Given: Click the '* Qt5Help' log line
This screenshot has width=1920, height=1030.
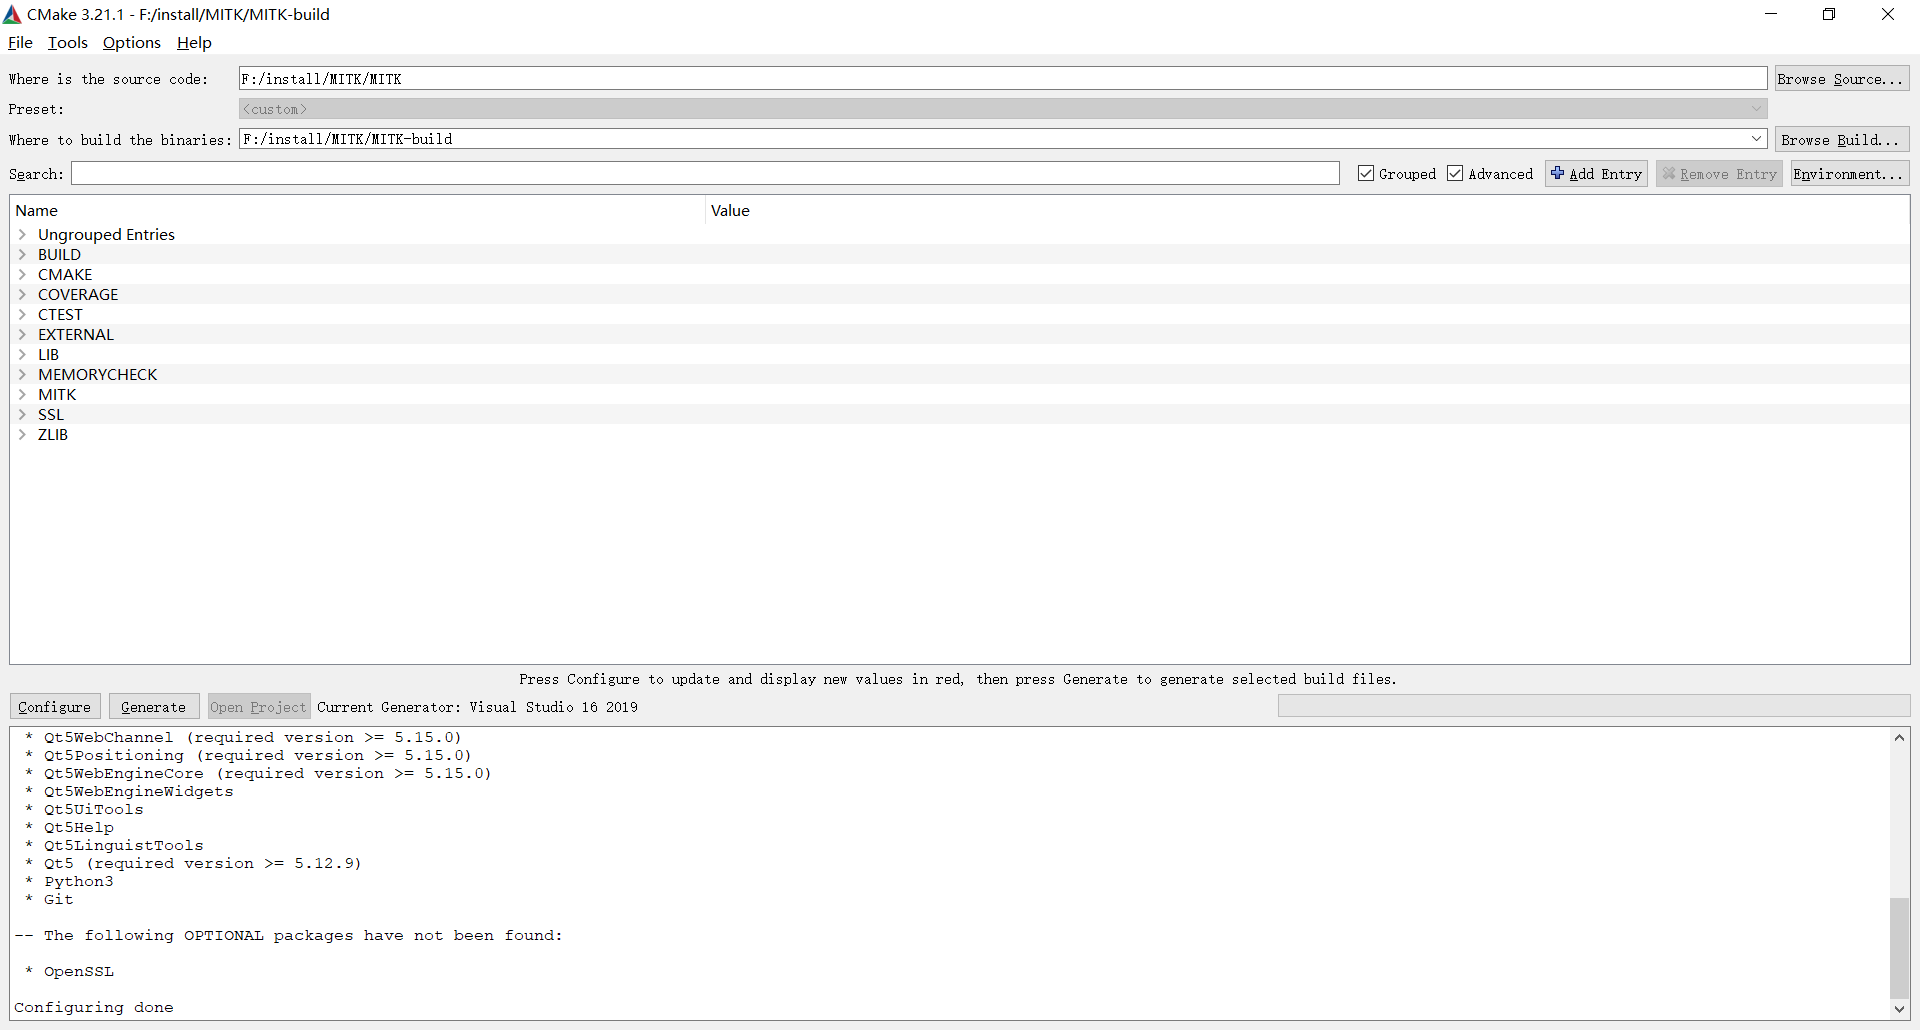Looking at the screenshot, I should point(69,827).
